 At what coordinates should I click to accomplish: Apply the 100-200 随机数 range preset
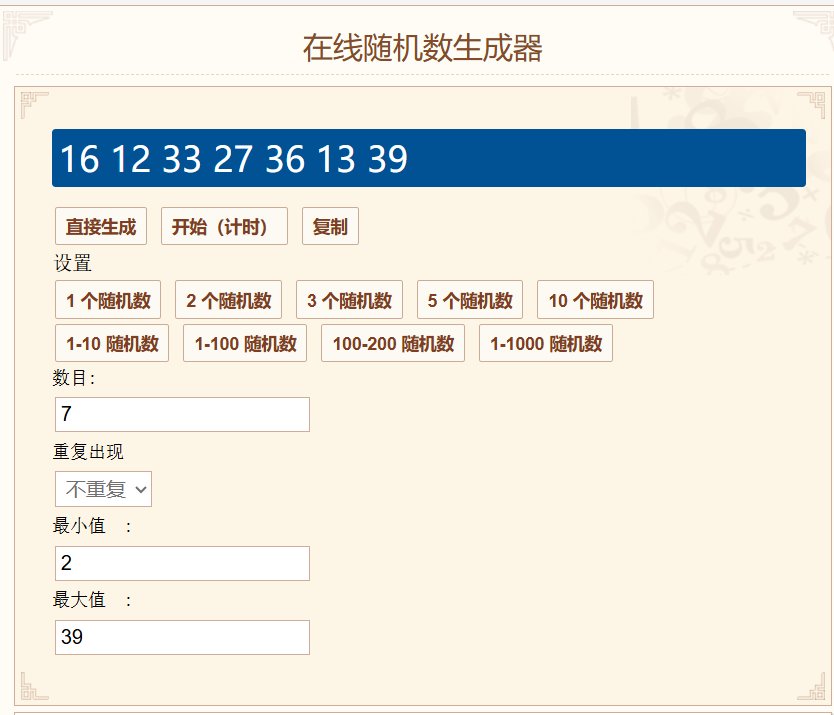coord(393,344)
